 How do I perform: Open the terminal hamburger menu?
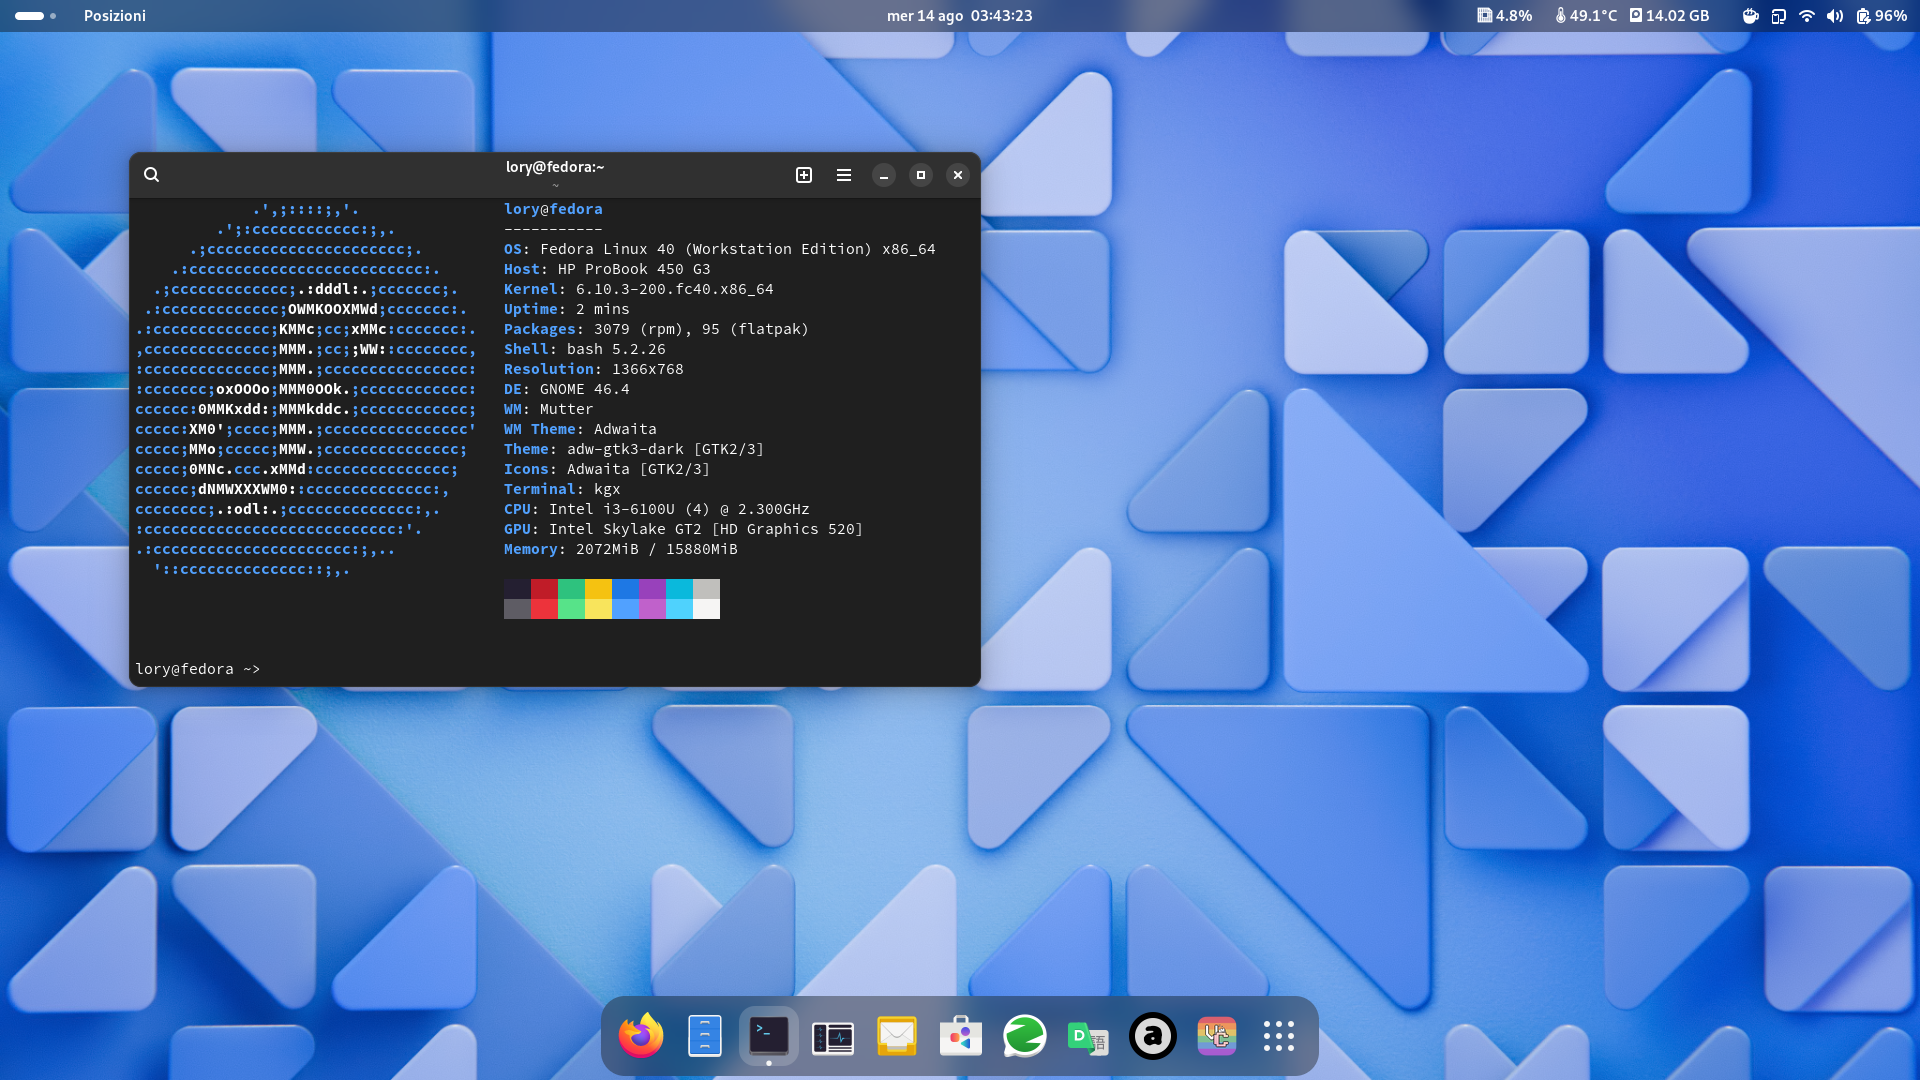click(844, 175)
